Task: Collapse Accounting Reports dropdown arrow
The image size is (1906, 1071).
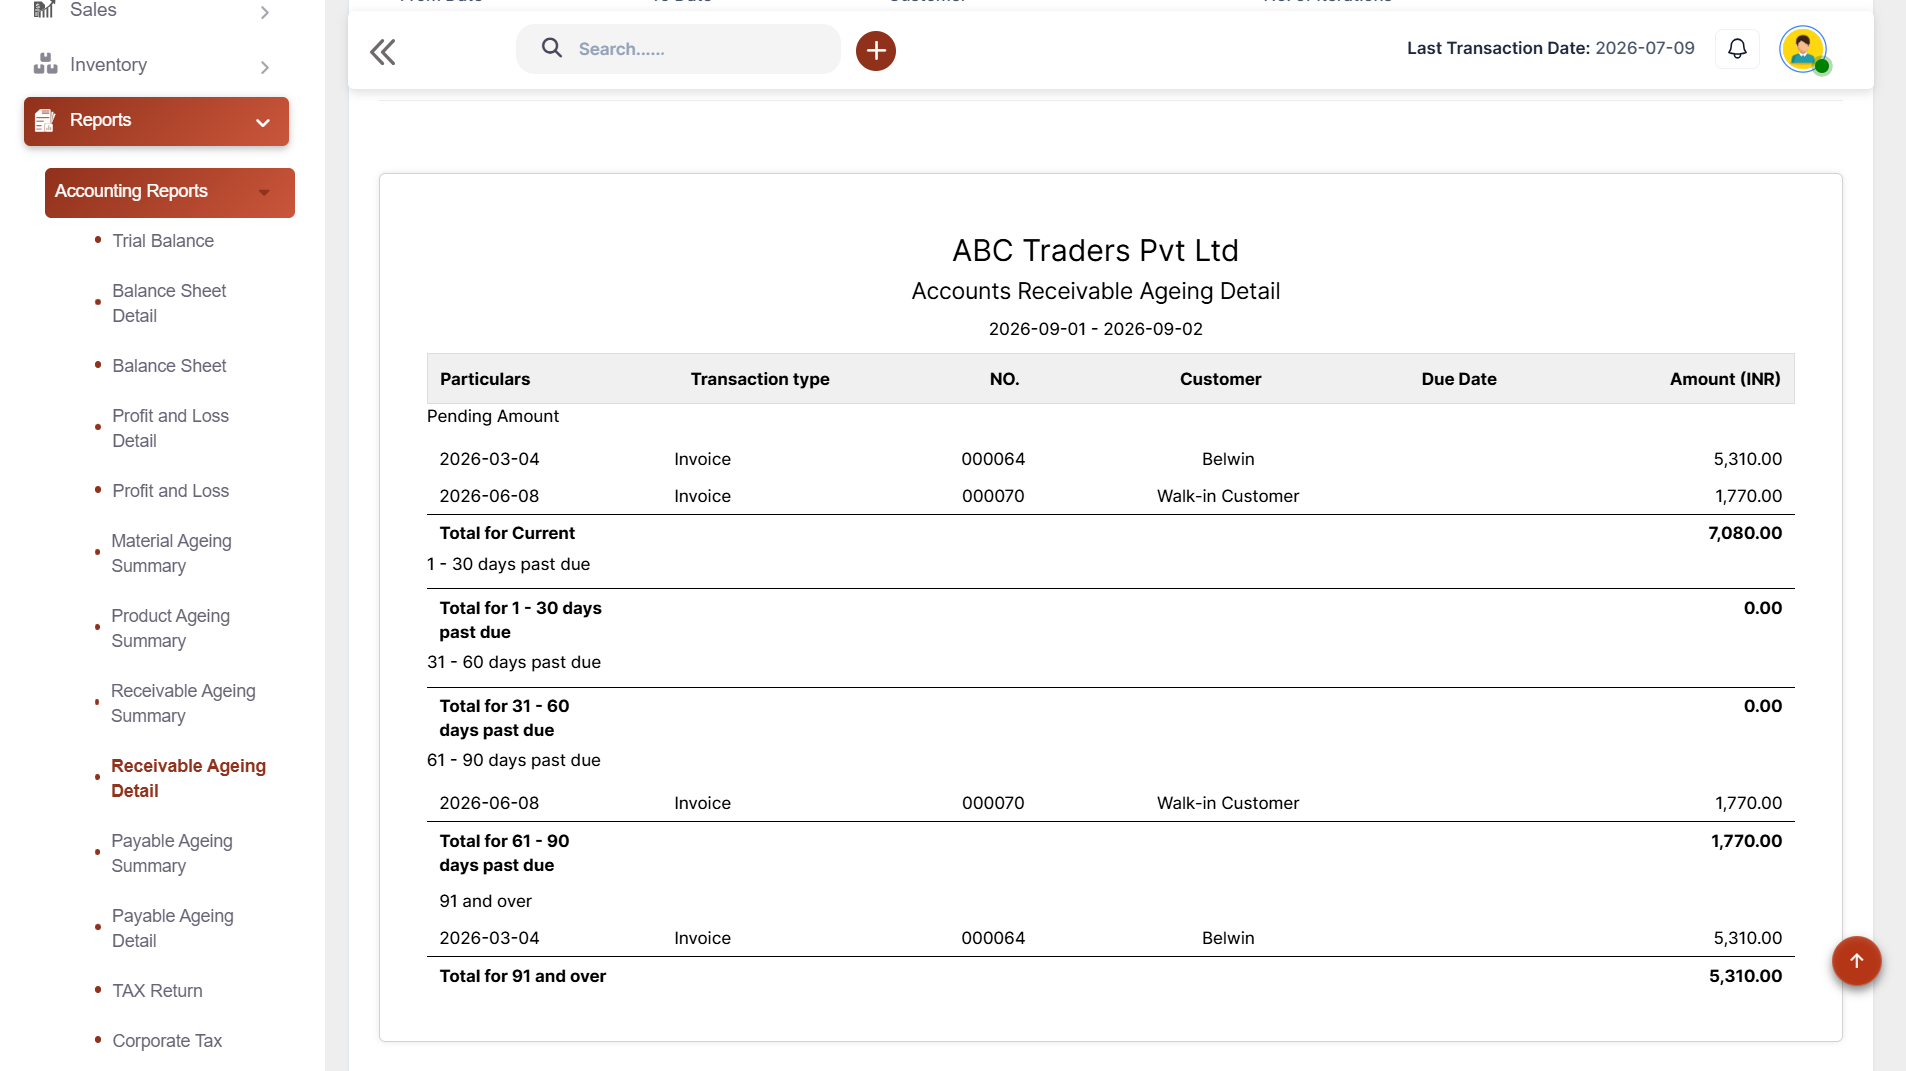Action: point(264,192)
